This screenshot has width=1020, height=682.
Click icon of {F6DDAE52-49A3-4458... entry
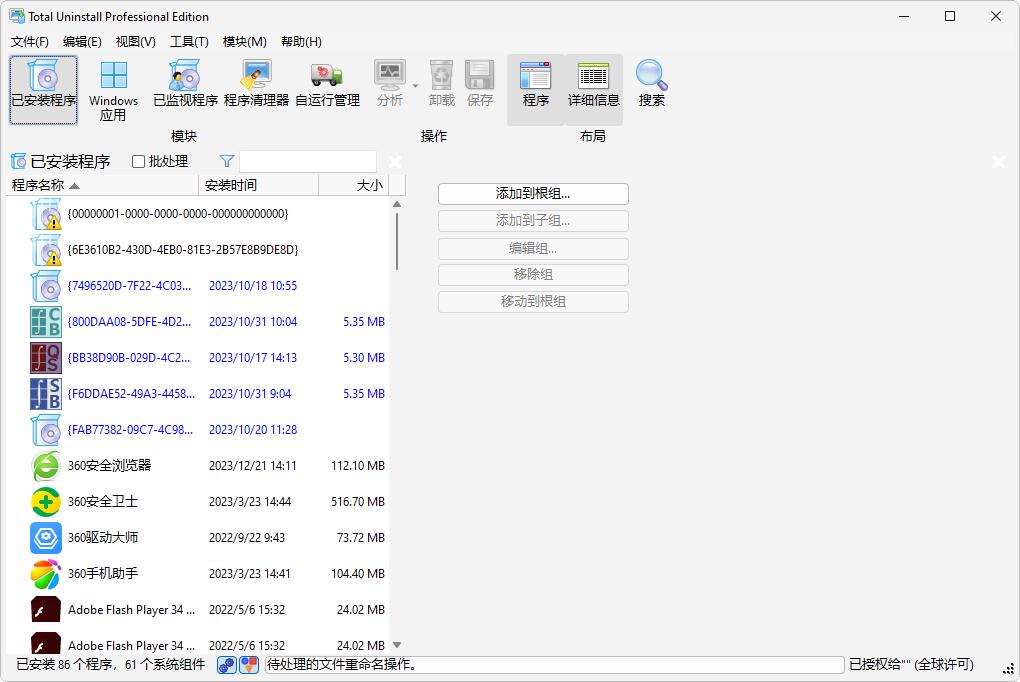pos(46,394)
